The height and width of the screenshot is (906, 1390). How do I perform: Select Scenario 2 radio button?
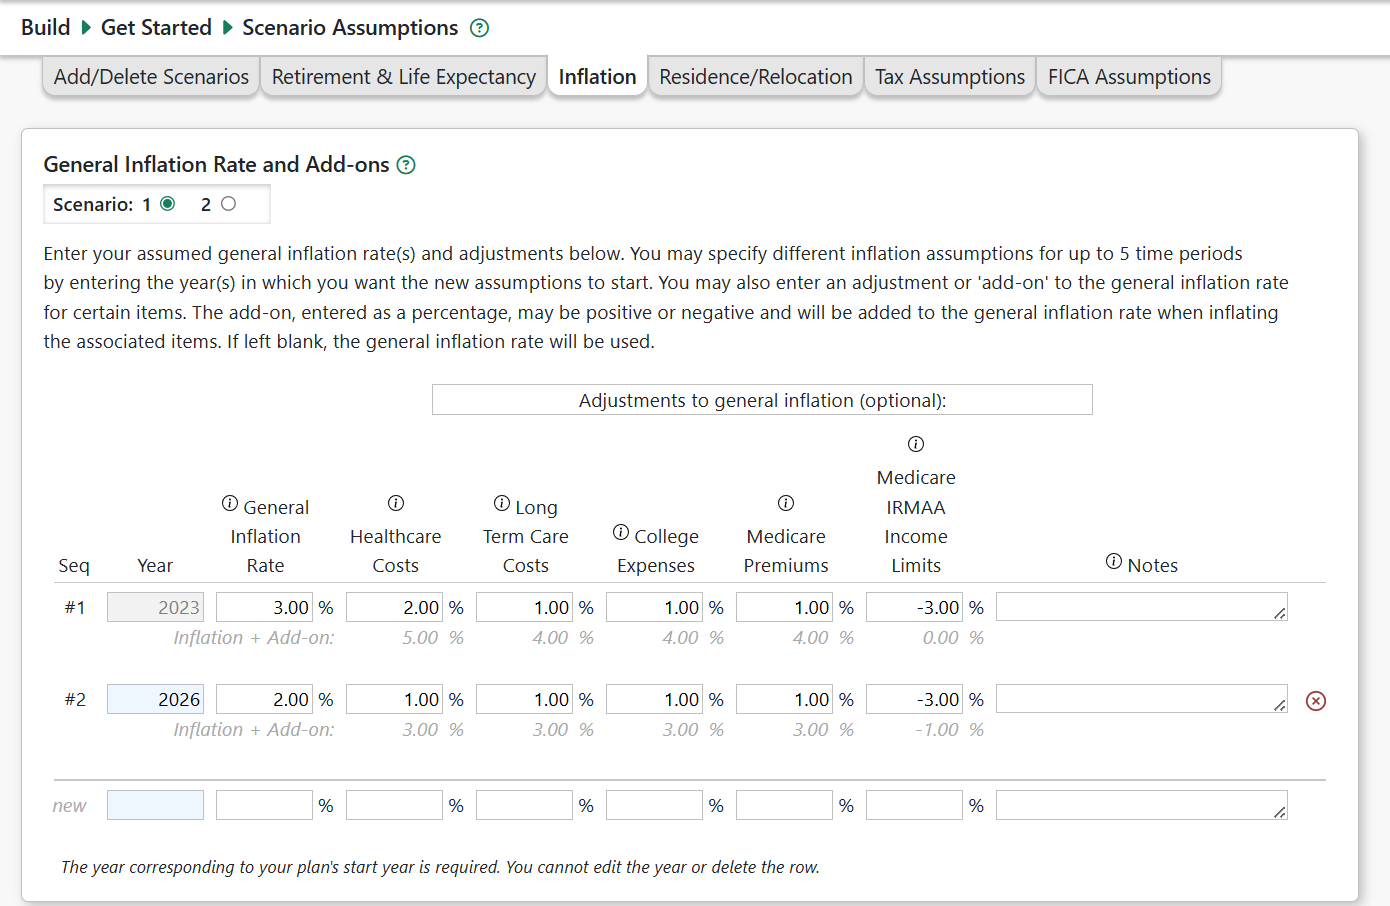(229, 204)
